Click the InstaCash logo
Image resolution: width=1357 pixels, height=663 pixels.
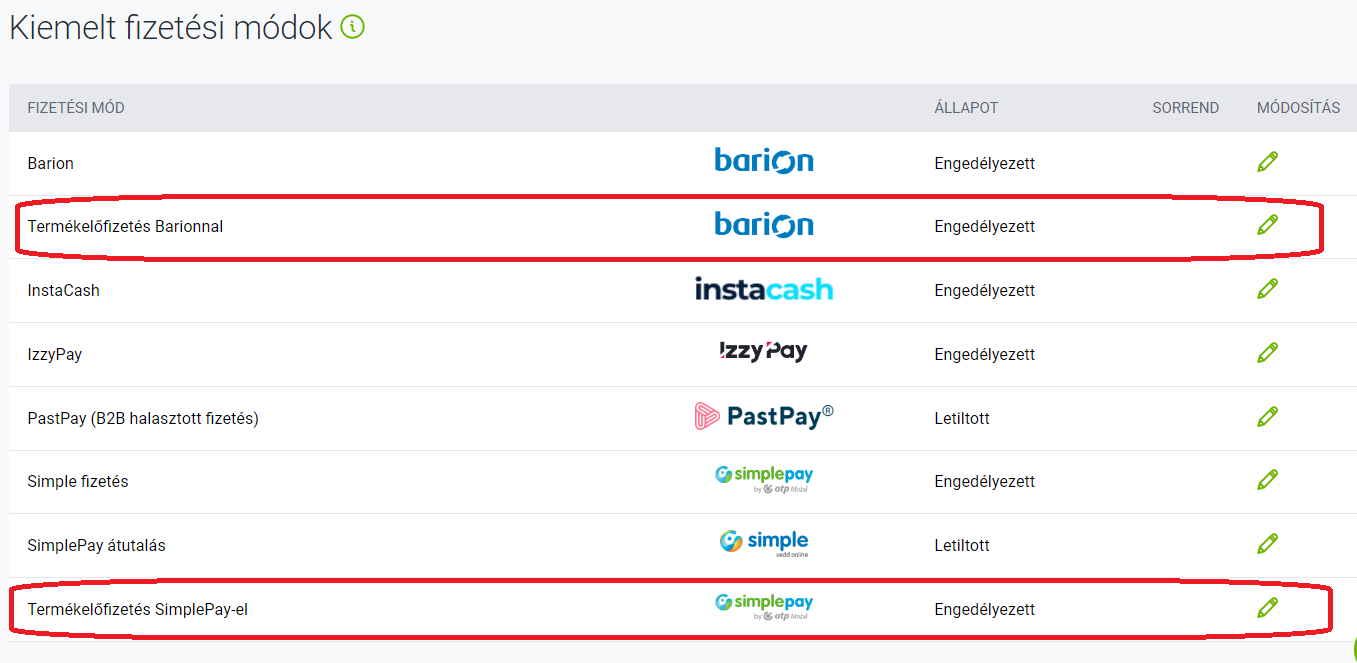tap(764, 290)
